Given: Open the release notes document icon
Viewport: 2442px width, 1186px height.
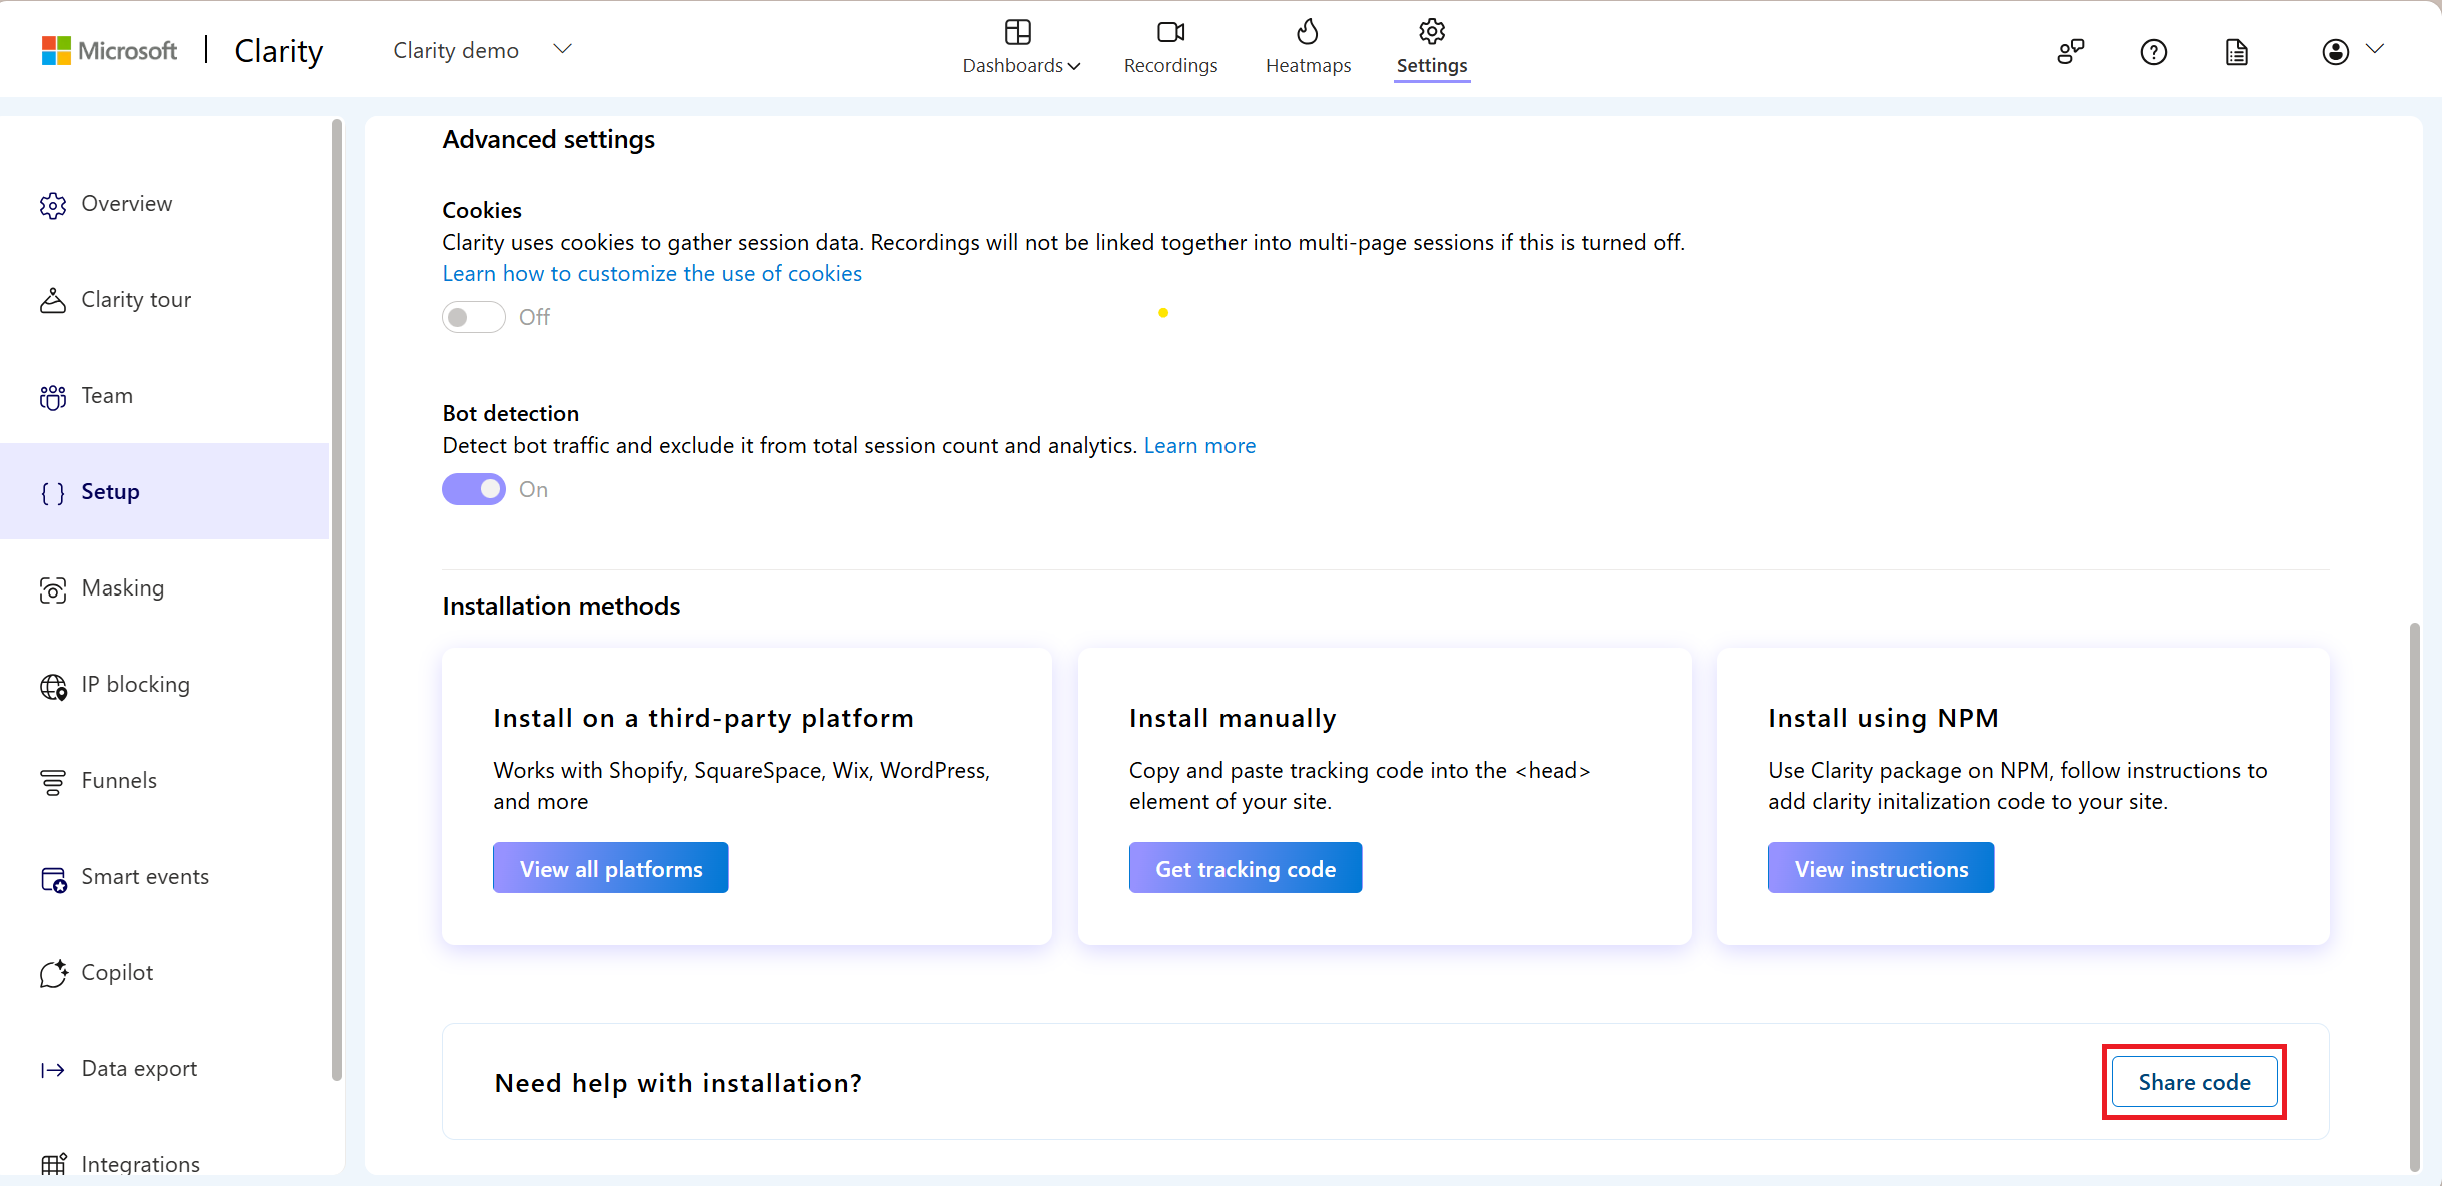Looking at the screenshot, I should 2236,51.
